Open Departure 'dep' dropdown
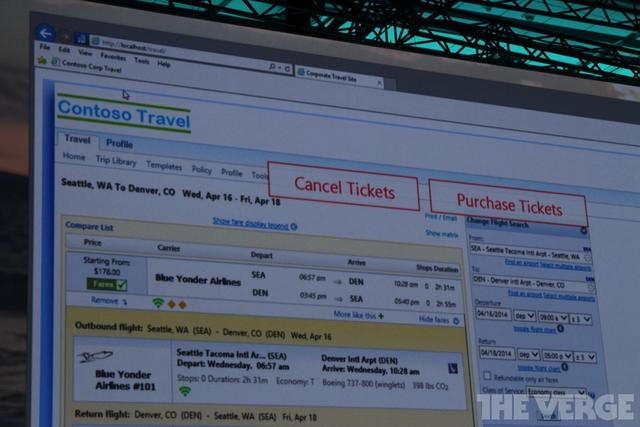 click(x=524, y=316)
